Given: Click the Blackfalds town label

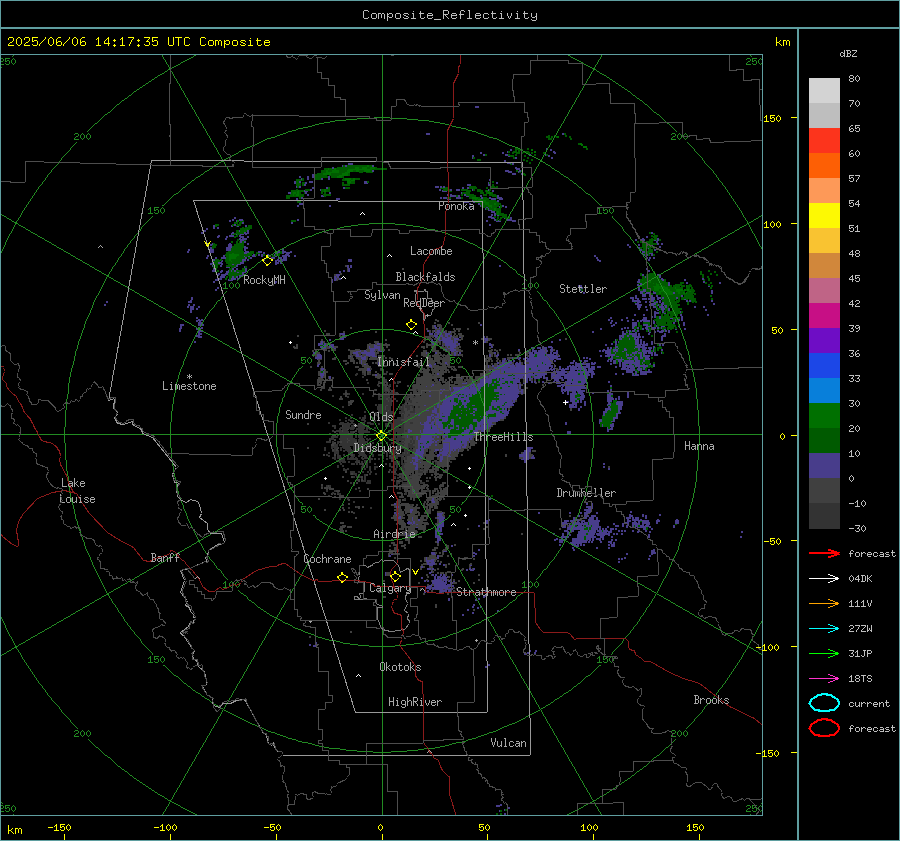Looking at the screenshot, I should (x=425, y=277).
